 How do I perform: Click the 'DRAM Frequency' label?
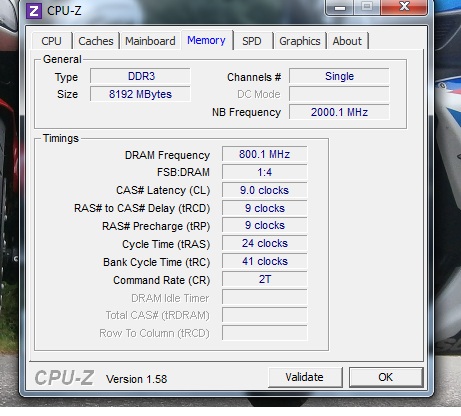tap(167, 155)
